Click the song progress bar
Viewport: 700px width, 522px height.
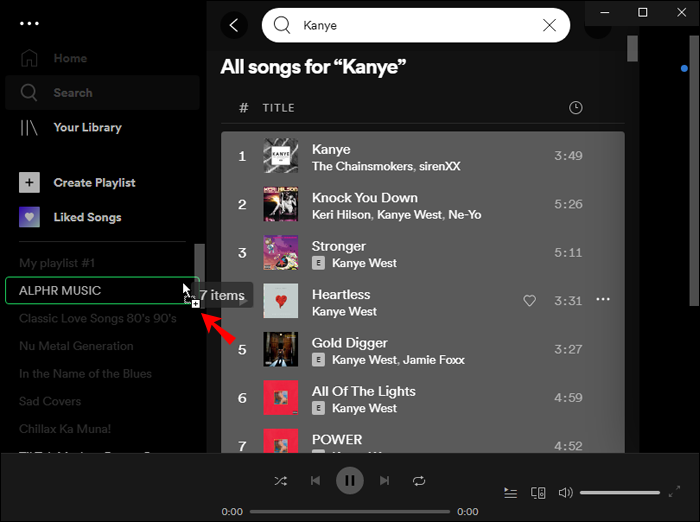tap(350, 512)
